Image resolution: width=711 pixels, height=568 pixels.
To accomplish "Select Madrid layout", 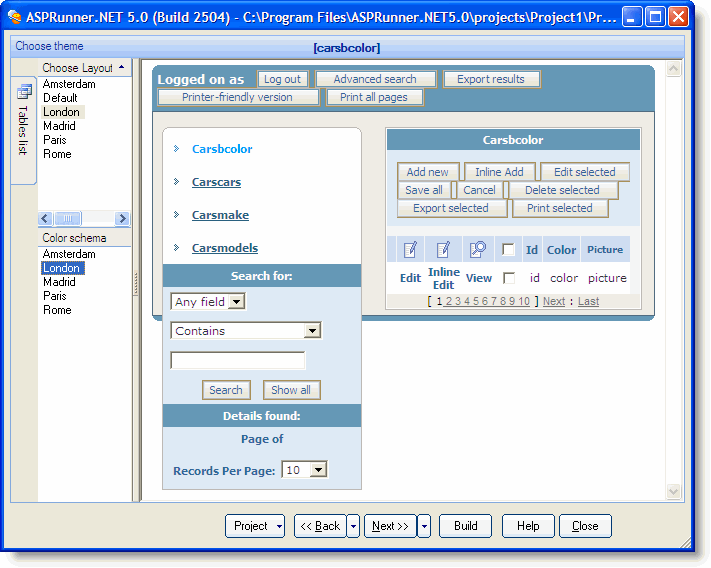I will 59,126.
